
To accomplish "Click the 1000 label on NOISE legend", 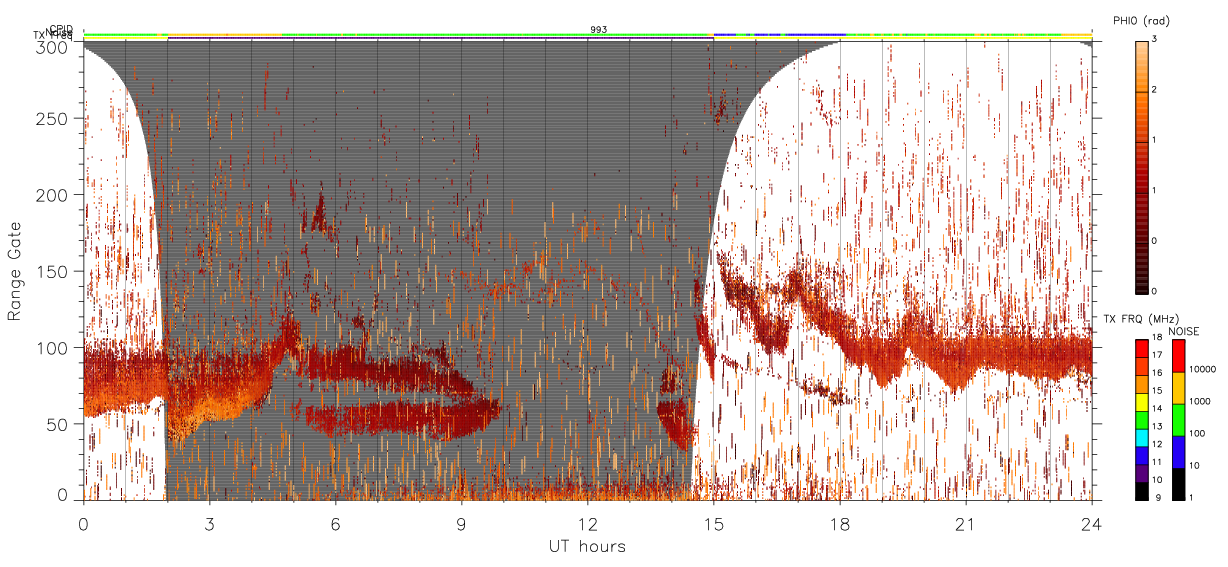I will coord(1200,401).
